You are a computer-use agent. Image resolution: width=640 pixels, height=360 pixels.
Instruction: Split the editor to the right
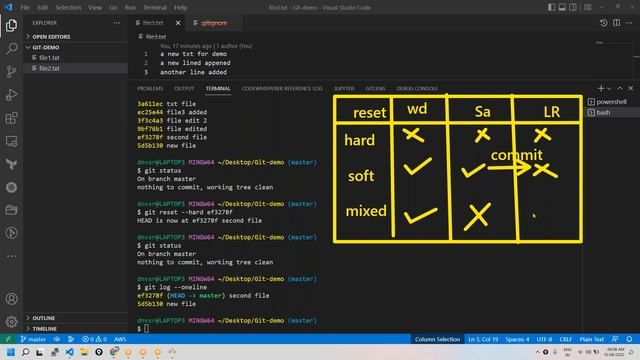616,23
